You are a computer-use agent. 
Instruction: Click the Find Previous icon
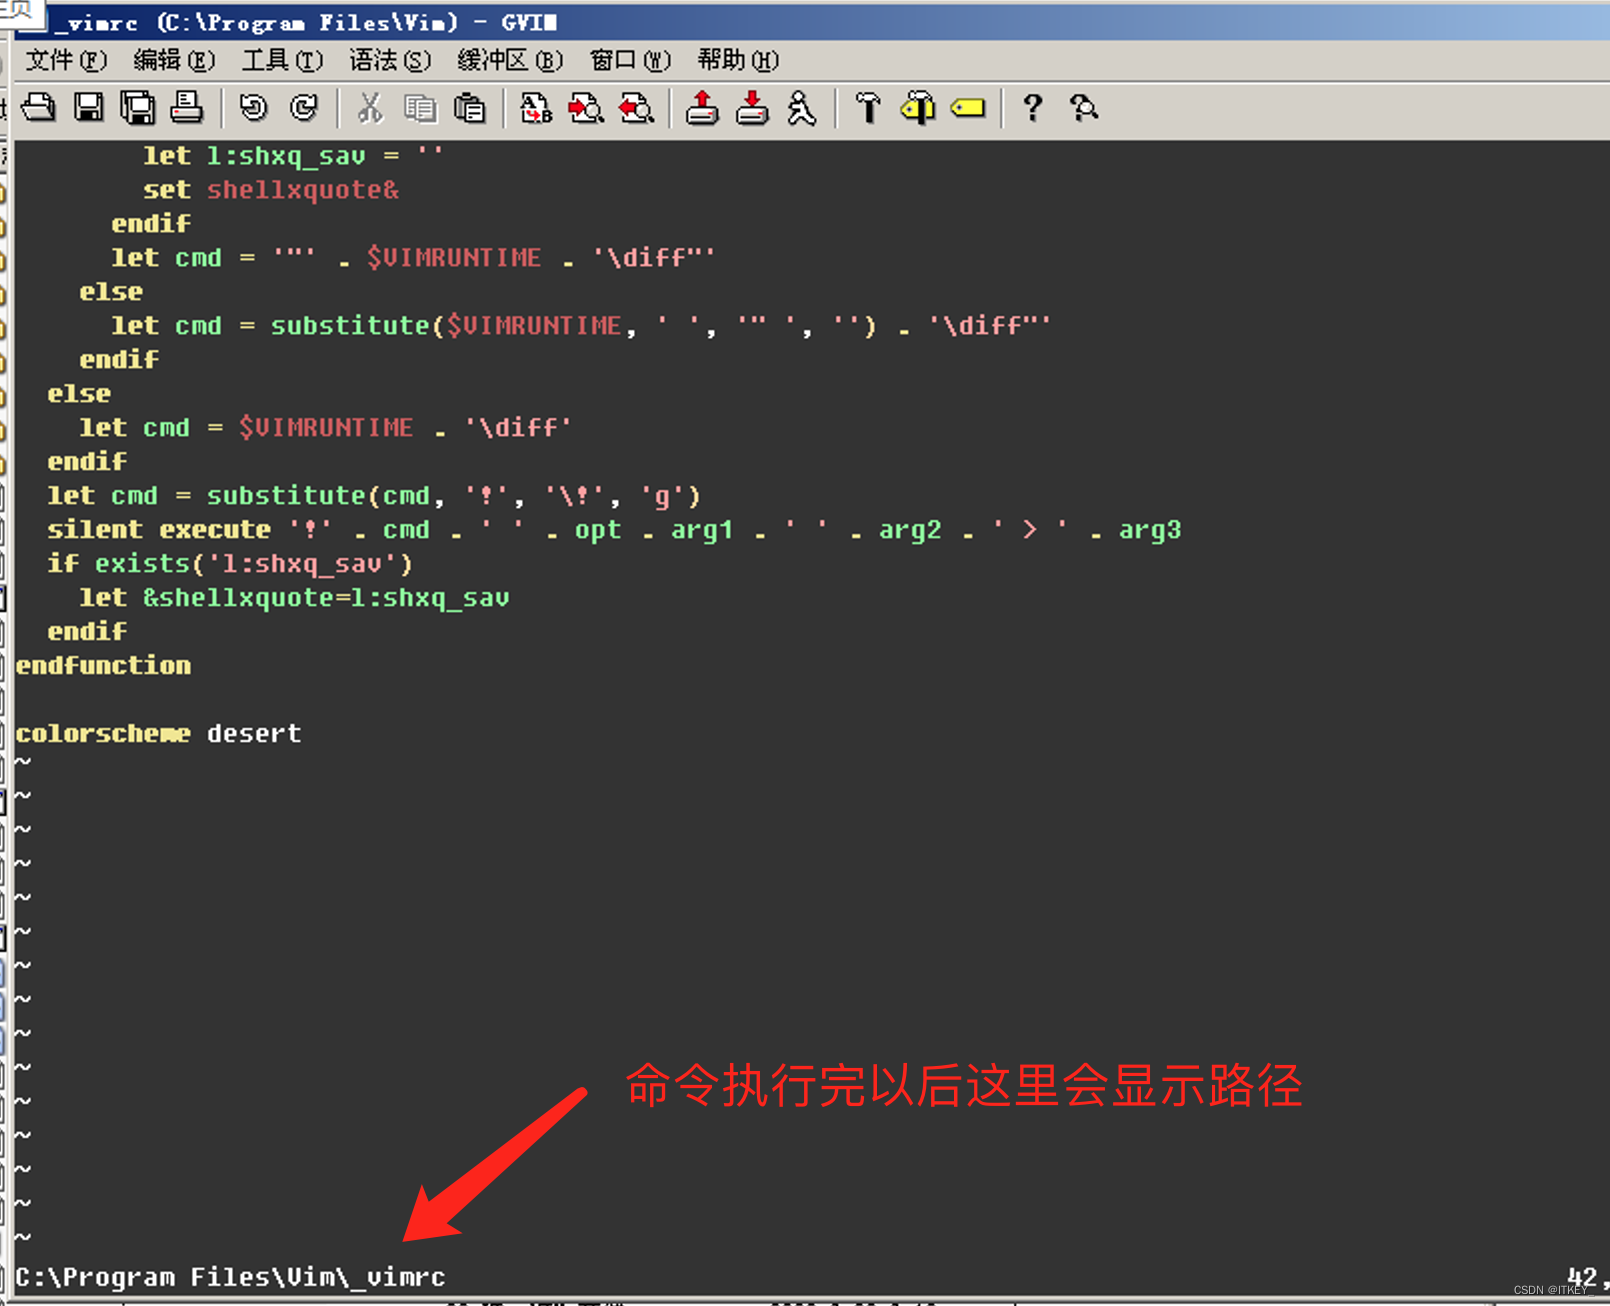pyautogui.click(x=636, y=107)
